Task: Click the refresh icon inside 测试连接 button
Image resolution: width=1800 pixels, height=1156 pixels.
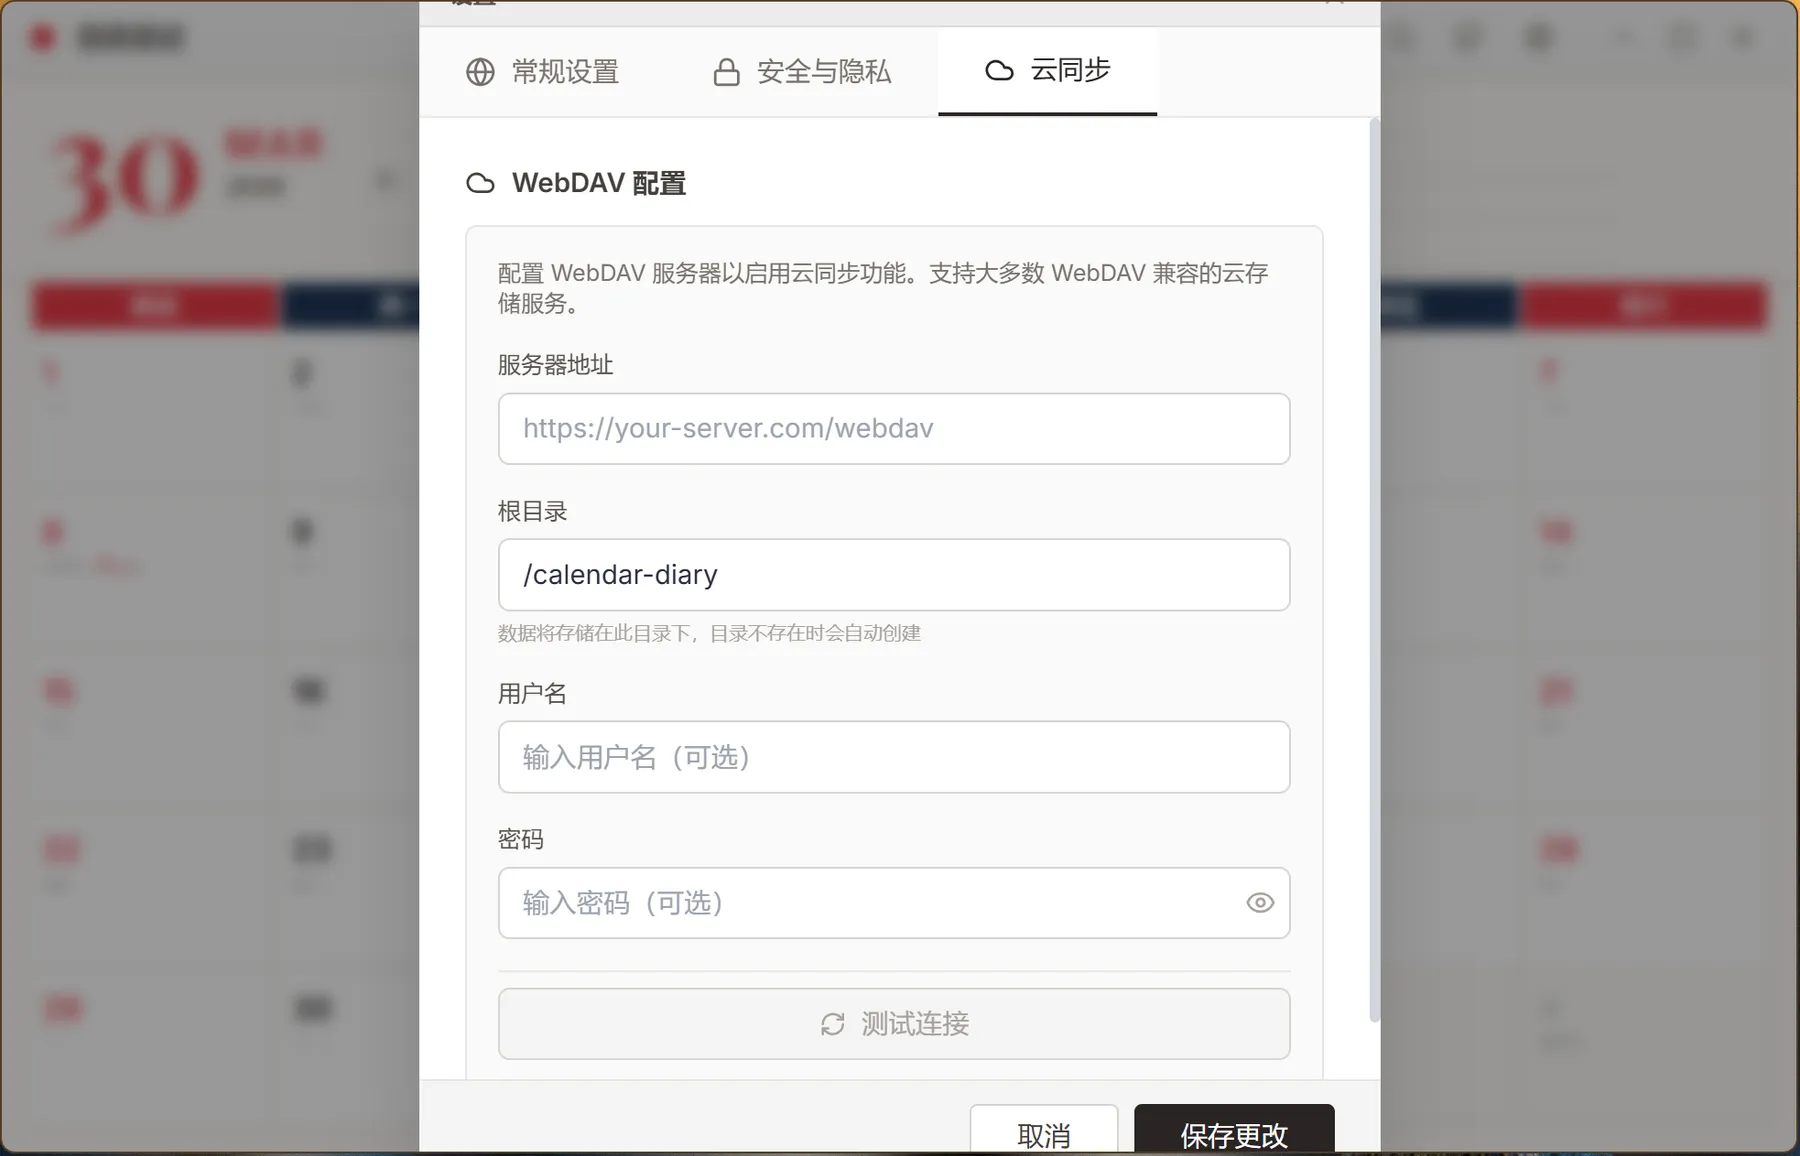Action: click(x=833, y=1024)
